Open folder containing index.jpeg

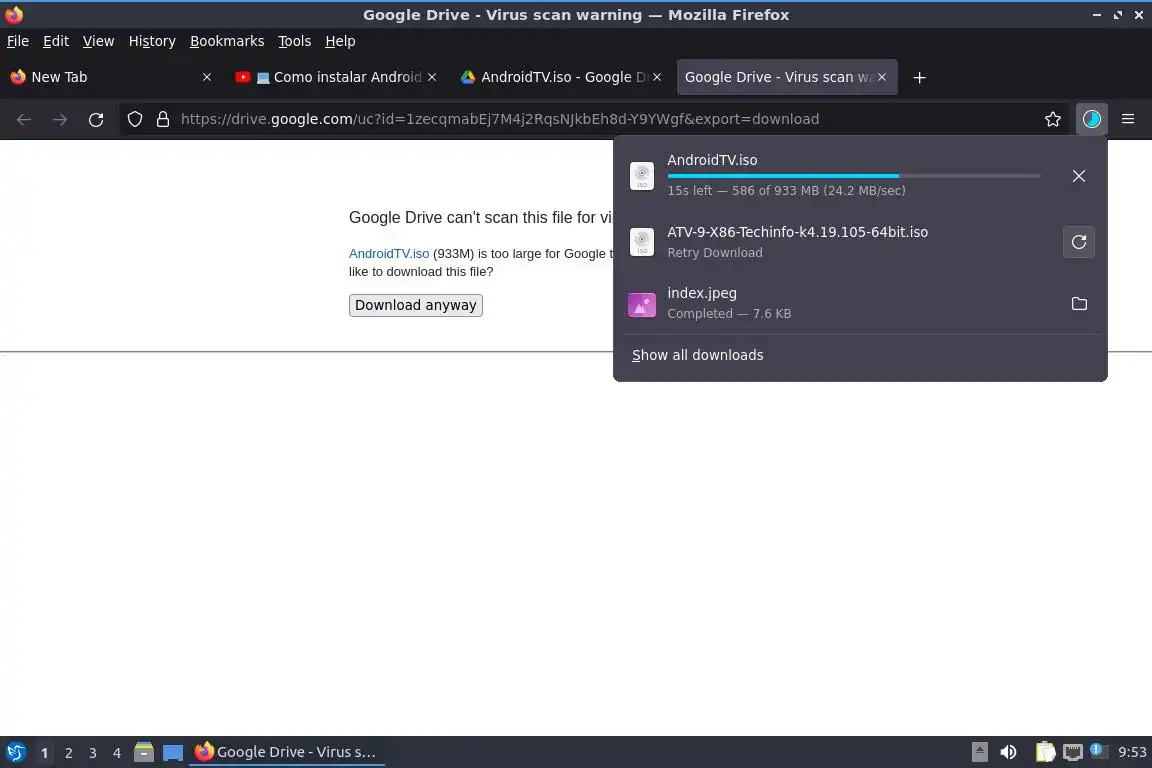[x=1079, y=304]
